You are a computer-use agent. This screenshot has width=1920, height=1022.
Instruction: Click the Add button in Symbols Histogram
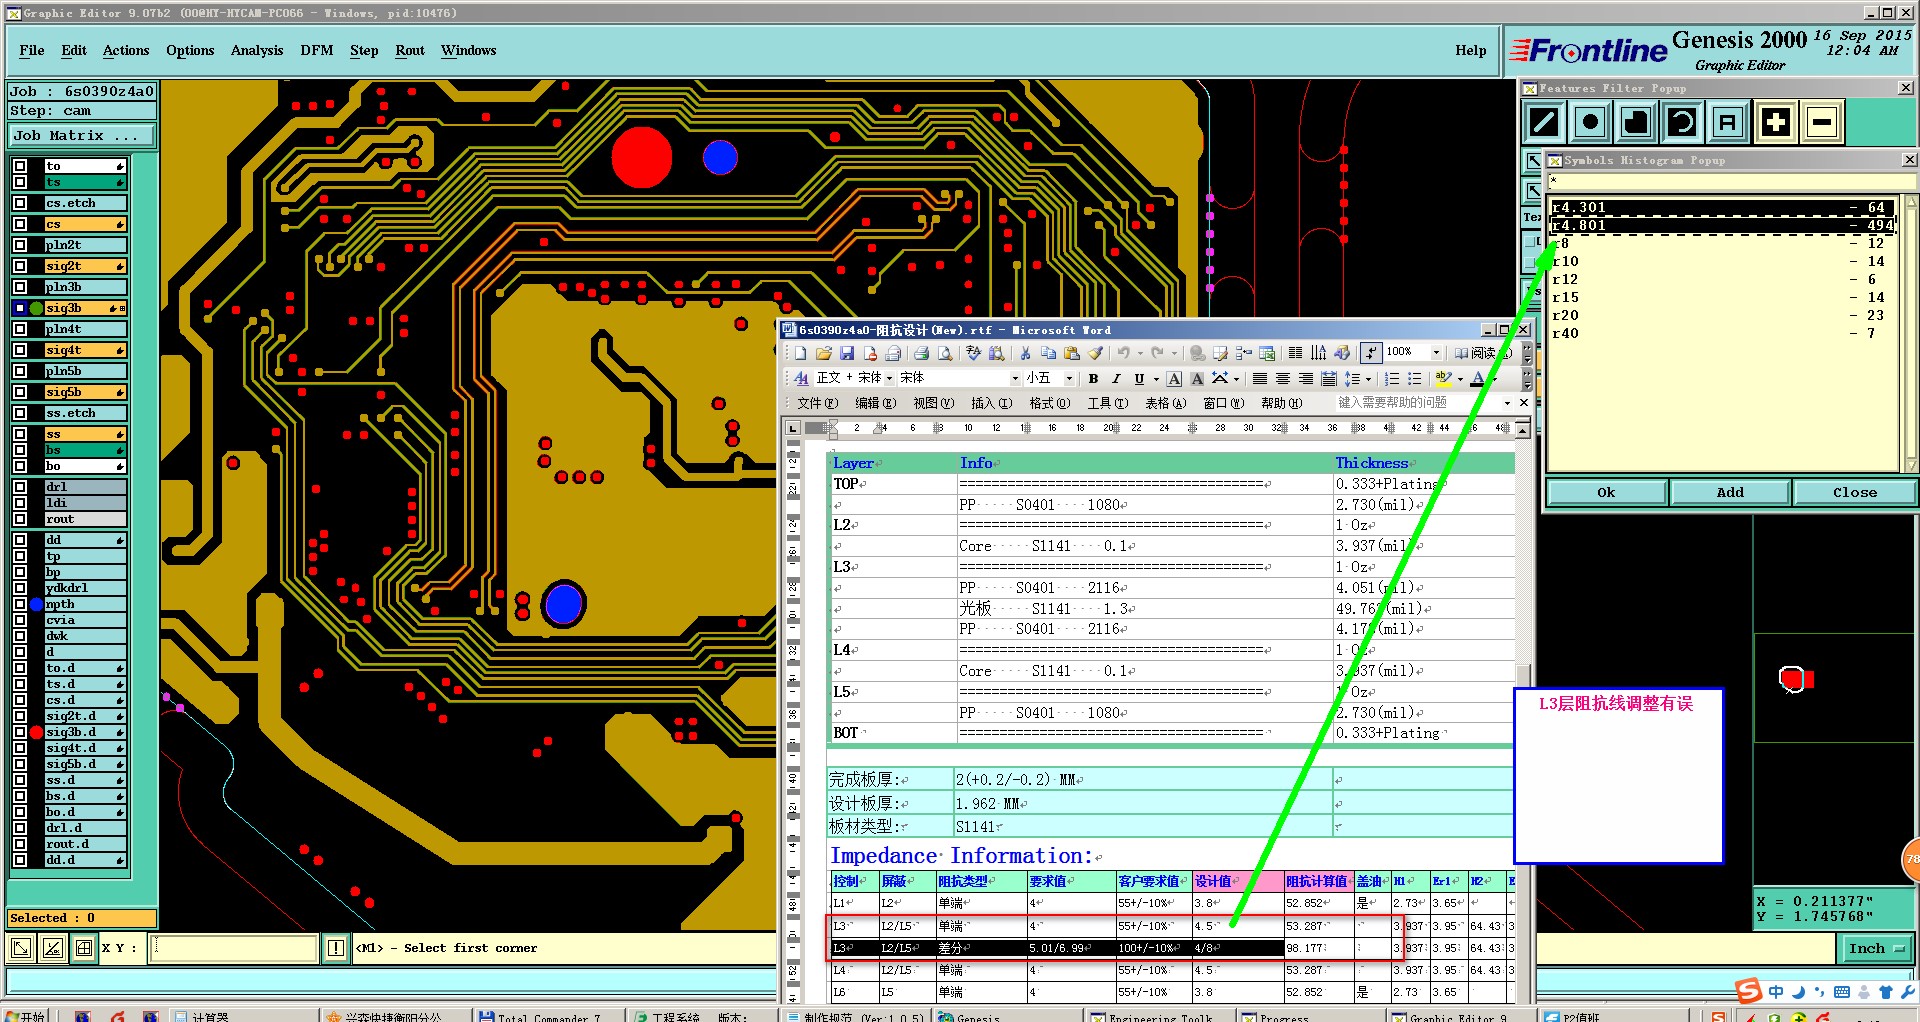point(1729,492)
